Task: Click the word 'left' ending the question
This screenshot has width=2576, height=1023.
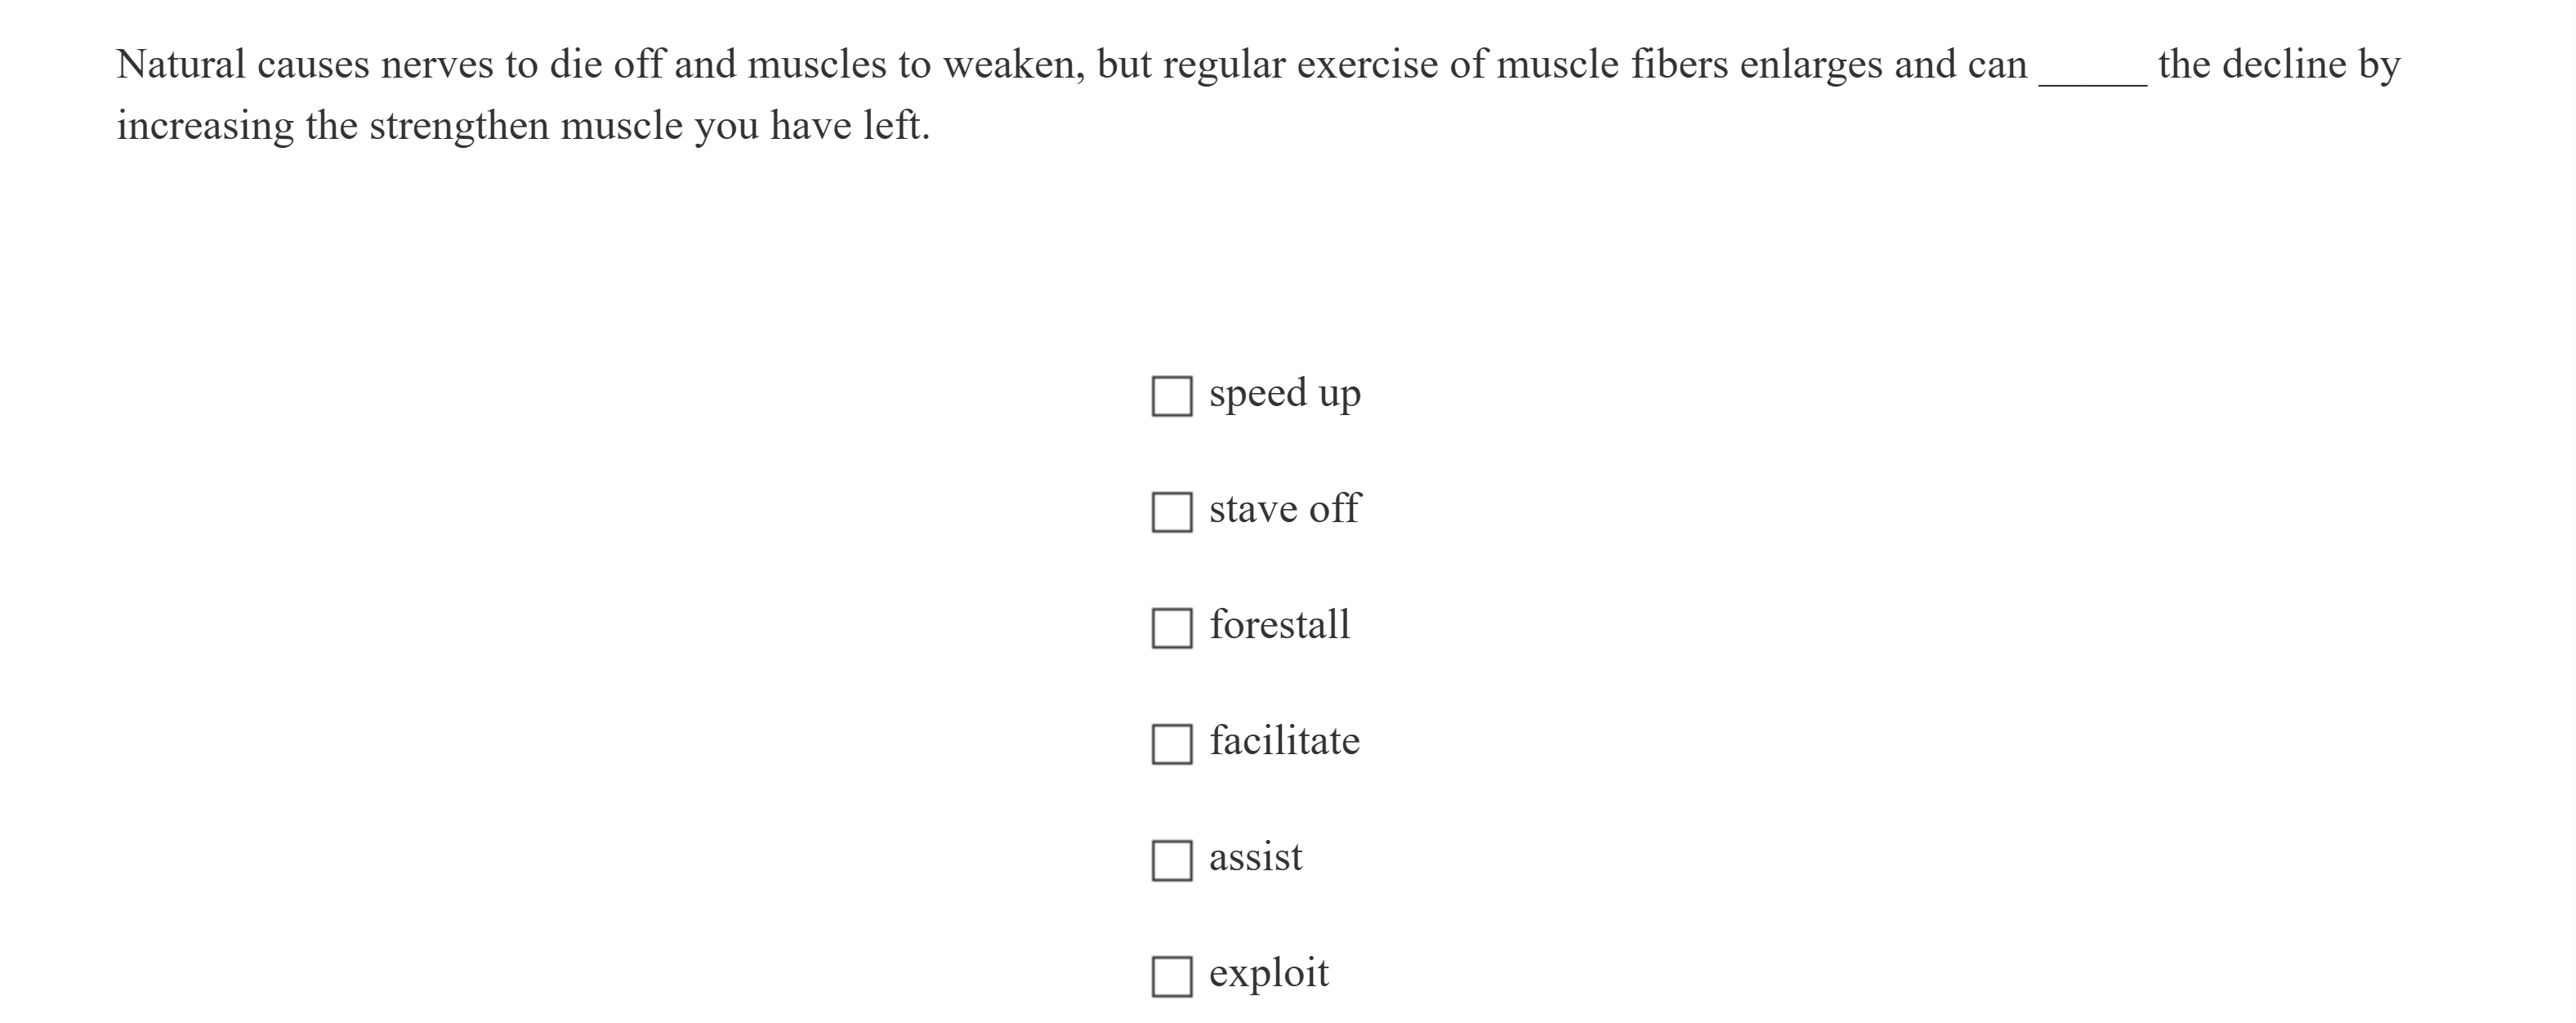Action: pyautogui.click(x=894, y=126)
